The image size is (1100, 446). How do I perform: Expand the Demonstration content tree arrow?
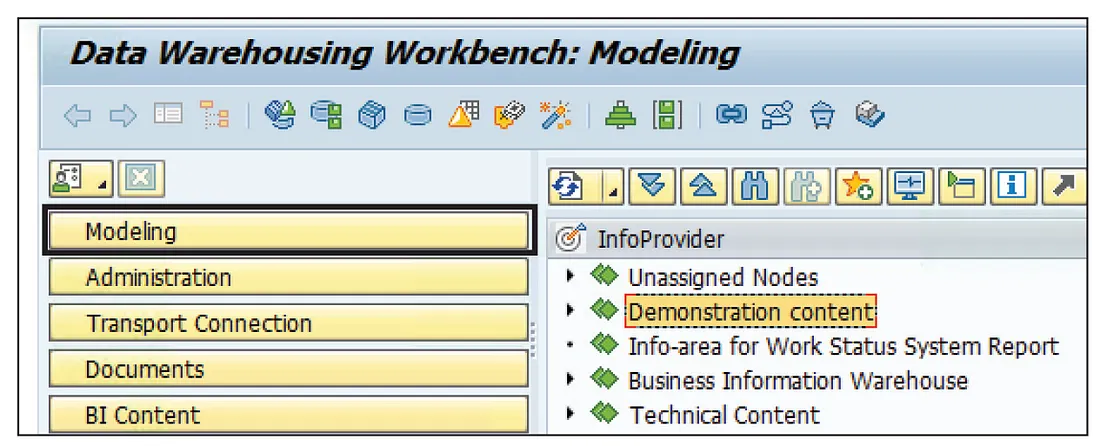click(570, 309)
